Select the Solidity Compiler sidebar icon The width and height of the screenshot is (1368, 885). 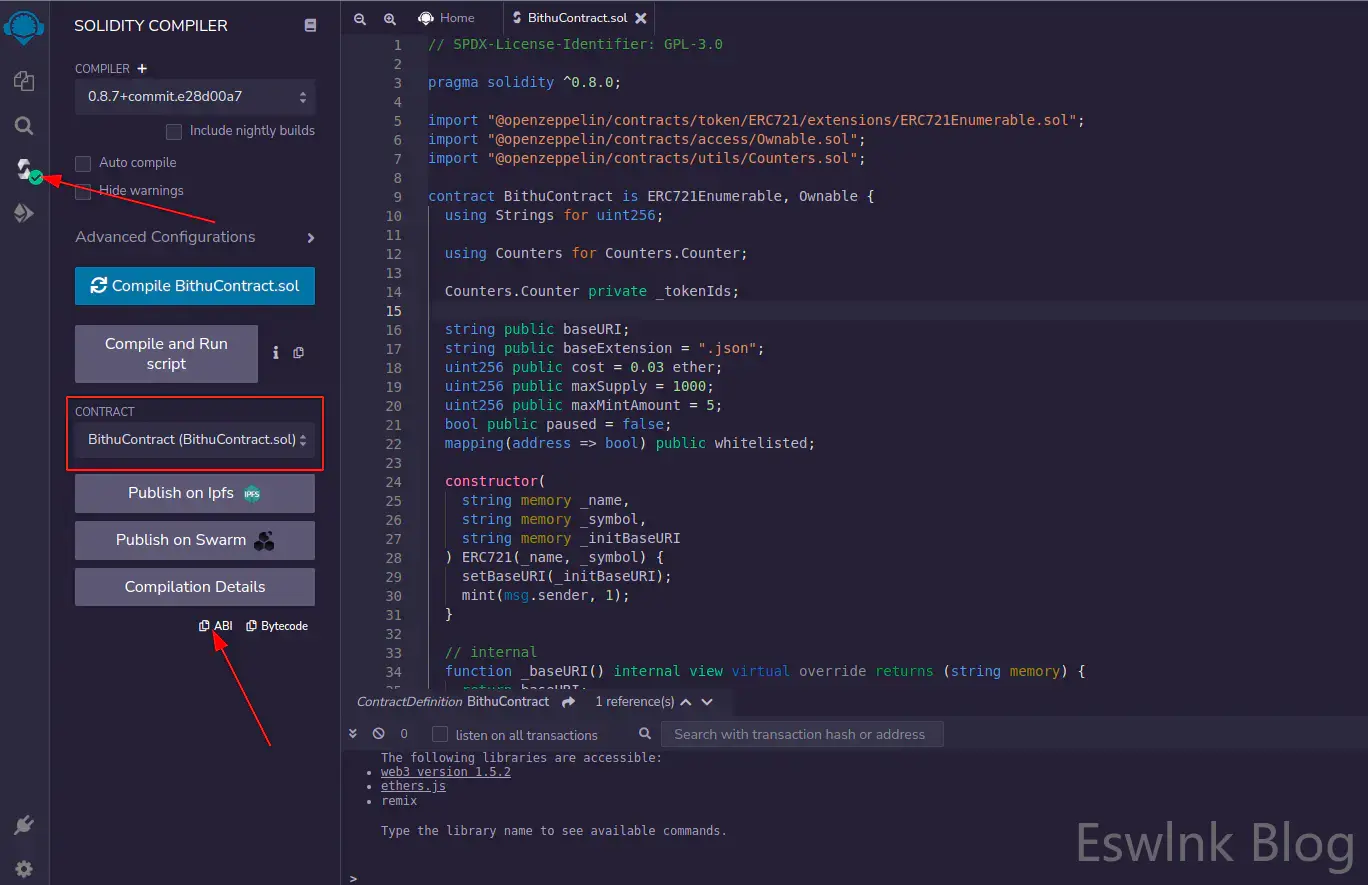24,169
